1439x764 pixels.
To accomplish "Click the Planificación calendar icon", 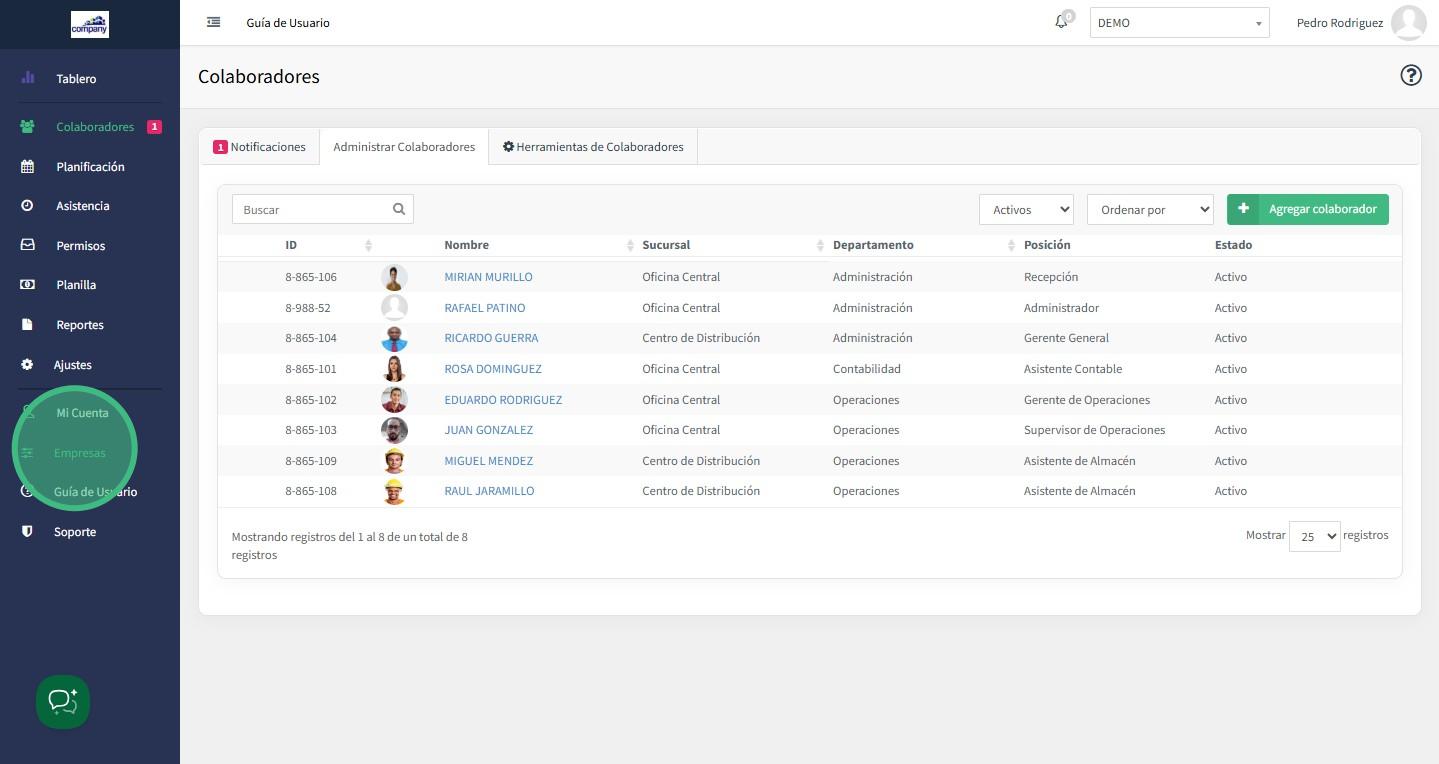I will 28,167.
